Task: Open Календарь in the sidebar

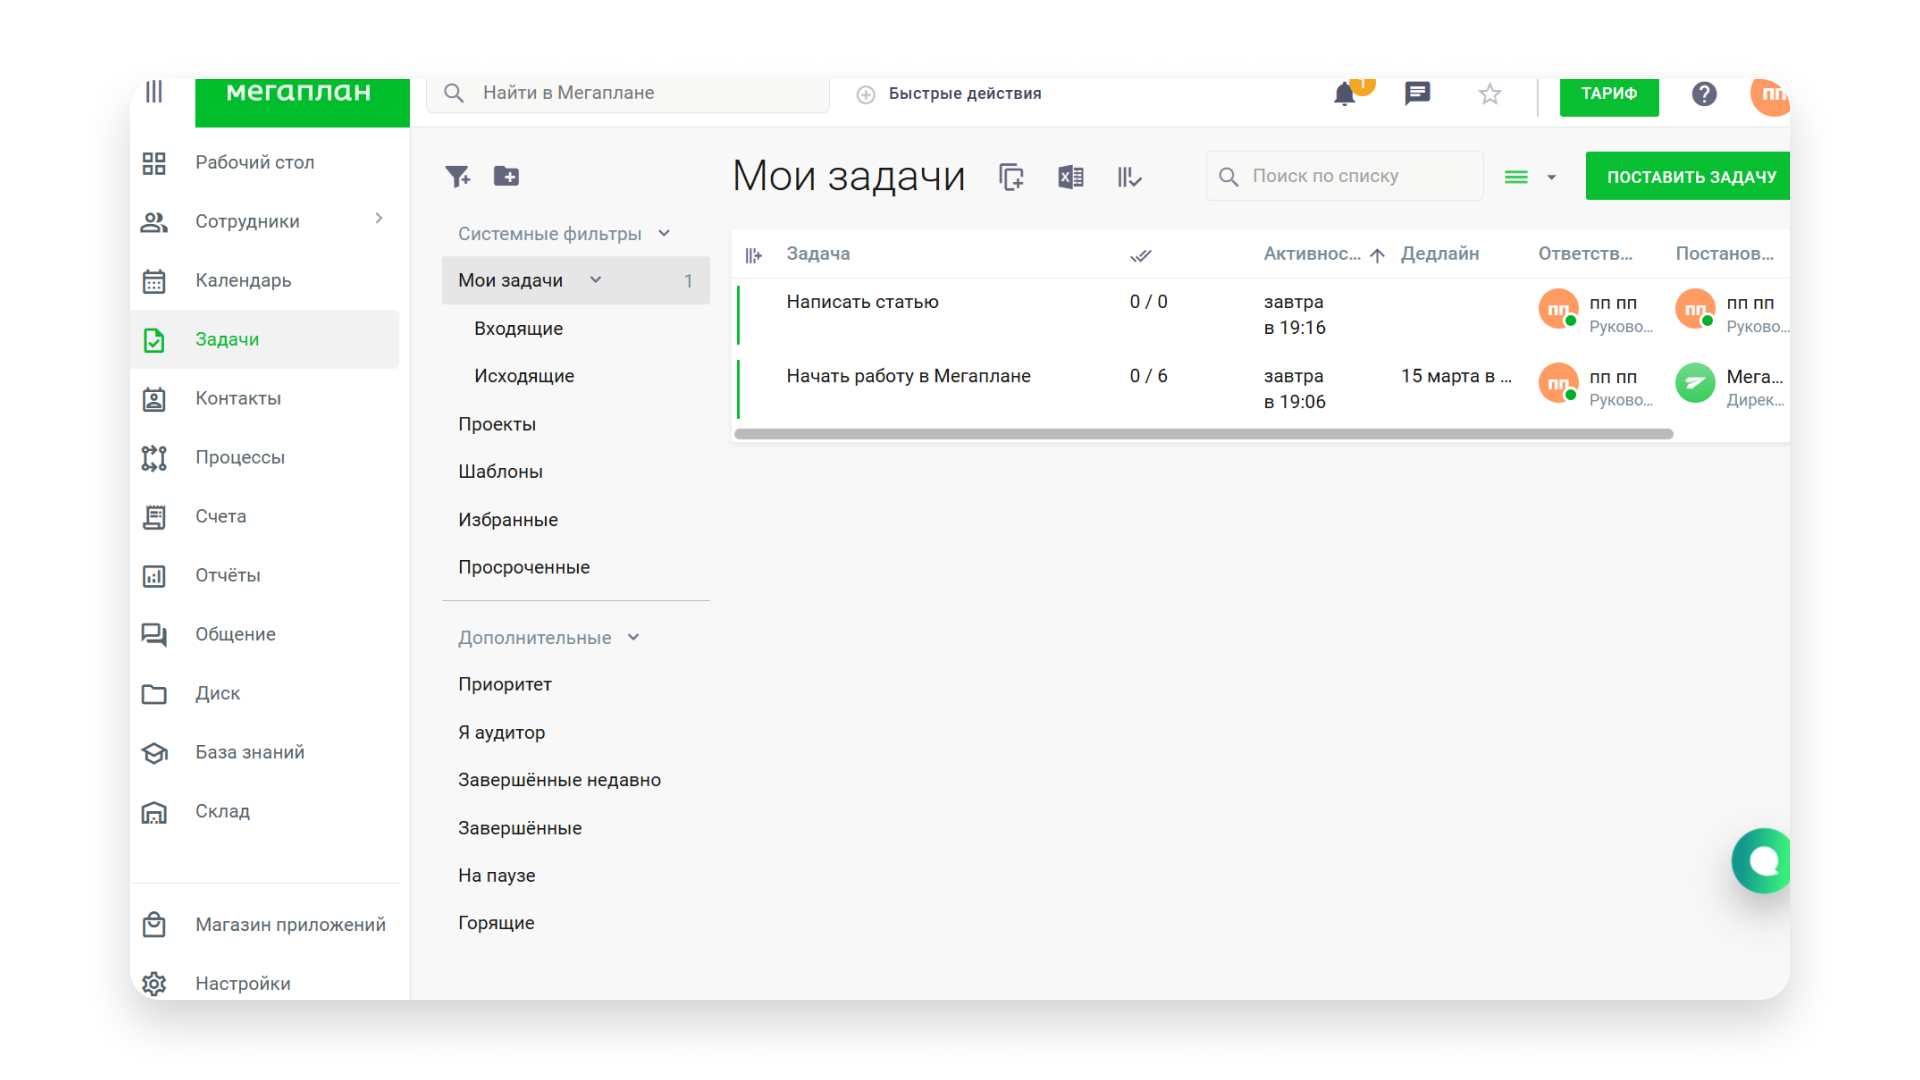Action: click(x=243, y=281)
